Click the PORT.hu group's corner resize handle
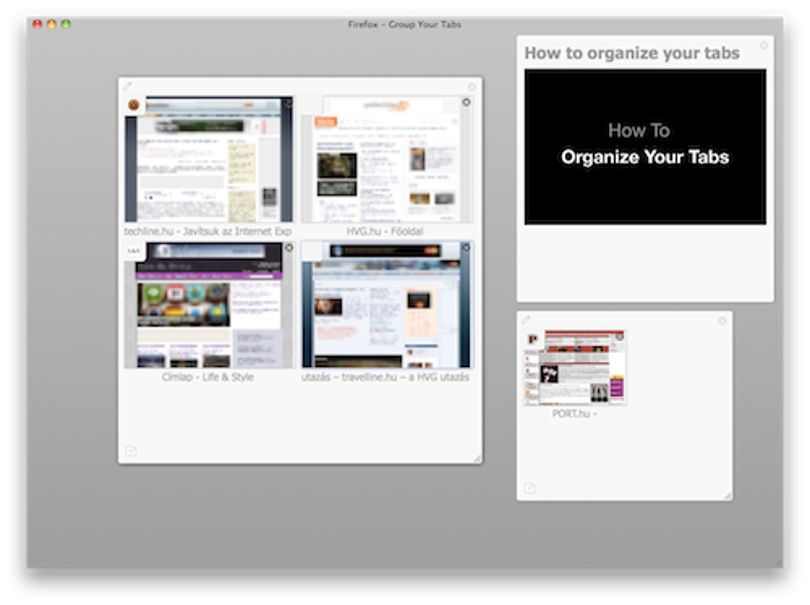Screen dimensions: 810x605 click(x=727, y=495)
